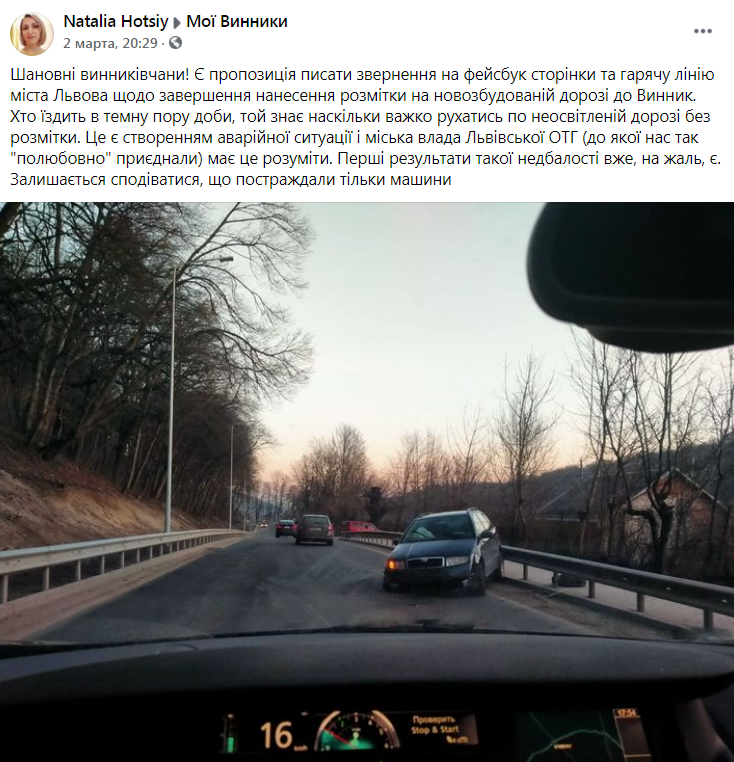
Task: Click the SUV driving ahead on the road
Action: coord(315,529)
